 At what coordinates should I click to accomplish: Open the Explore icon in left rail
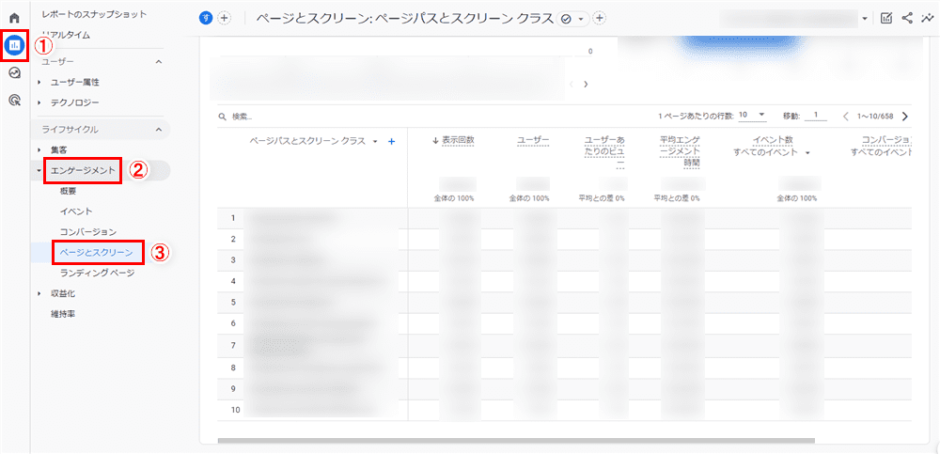14,73
